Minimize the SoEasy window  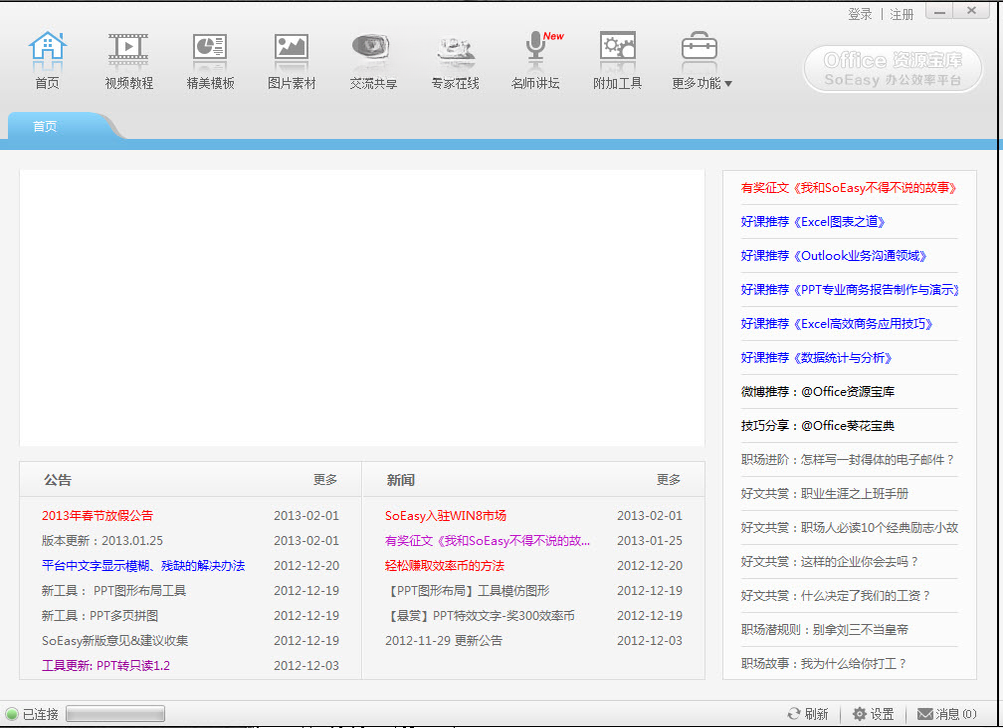(x=939, y=12)
